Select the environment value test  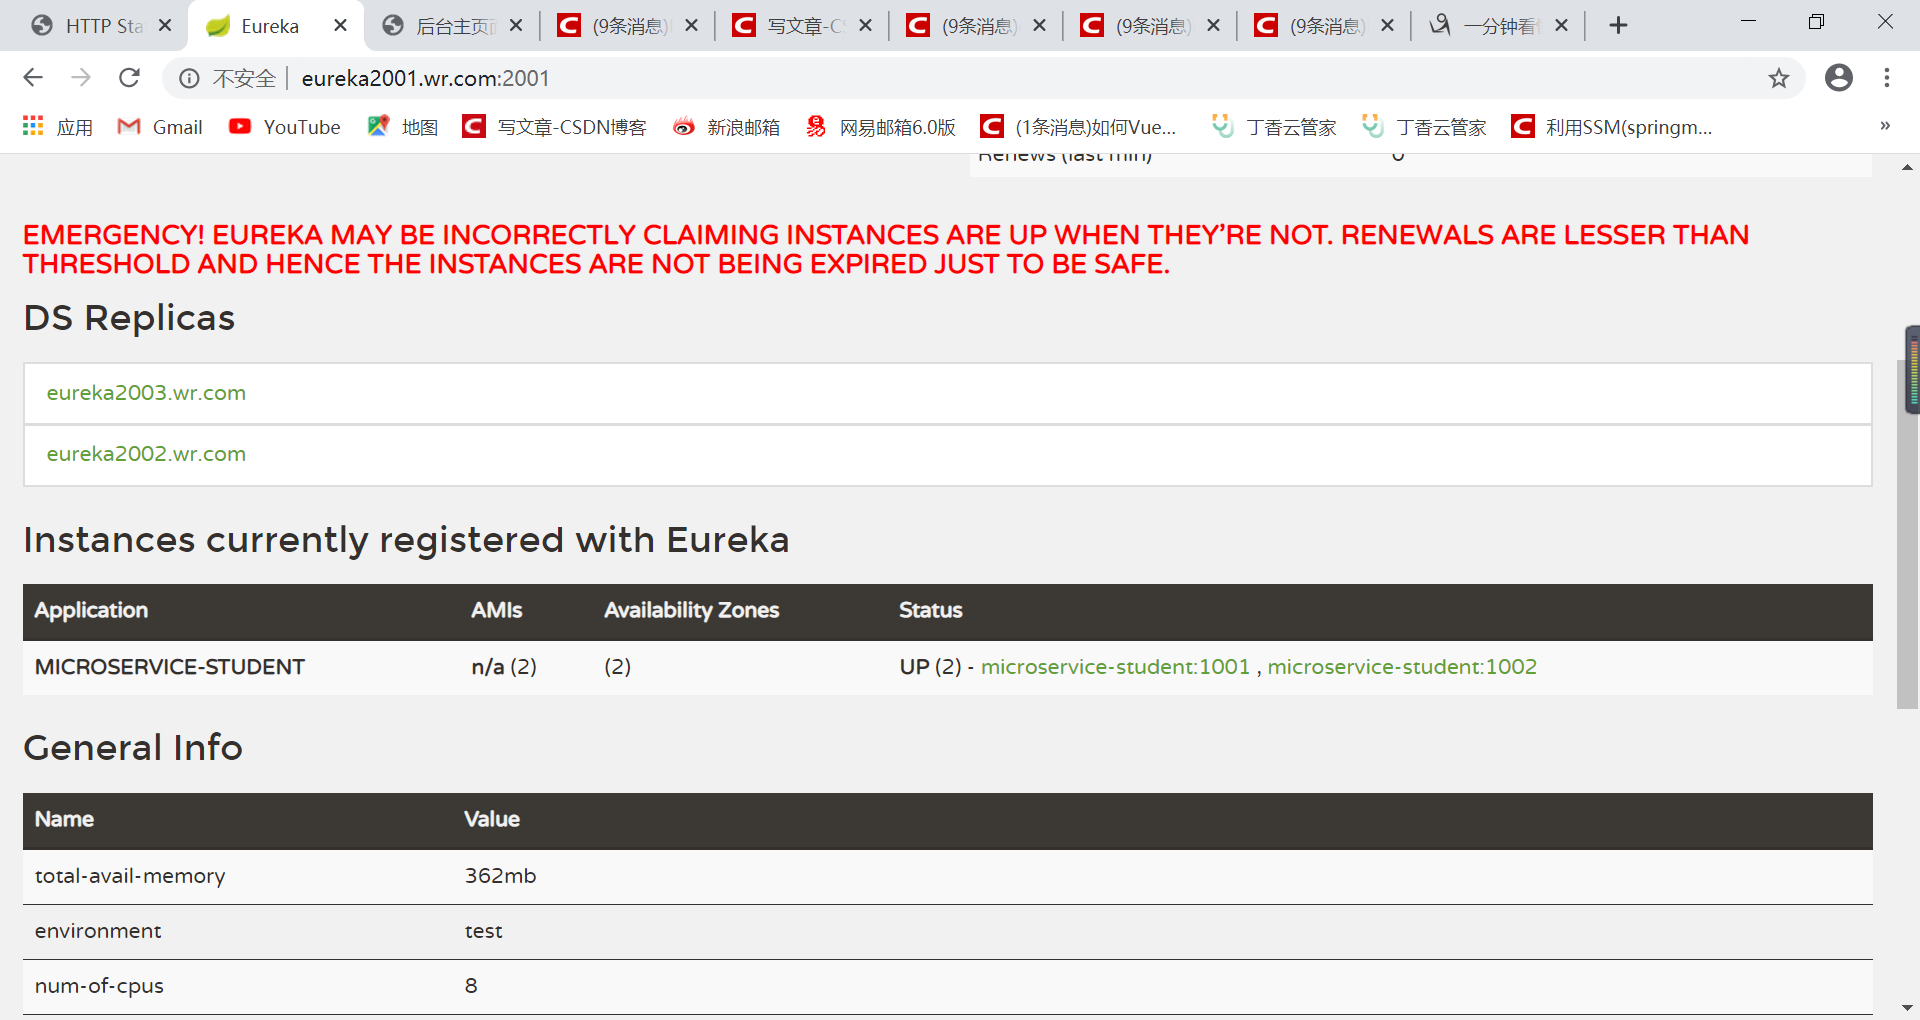tap(483, 931)
